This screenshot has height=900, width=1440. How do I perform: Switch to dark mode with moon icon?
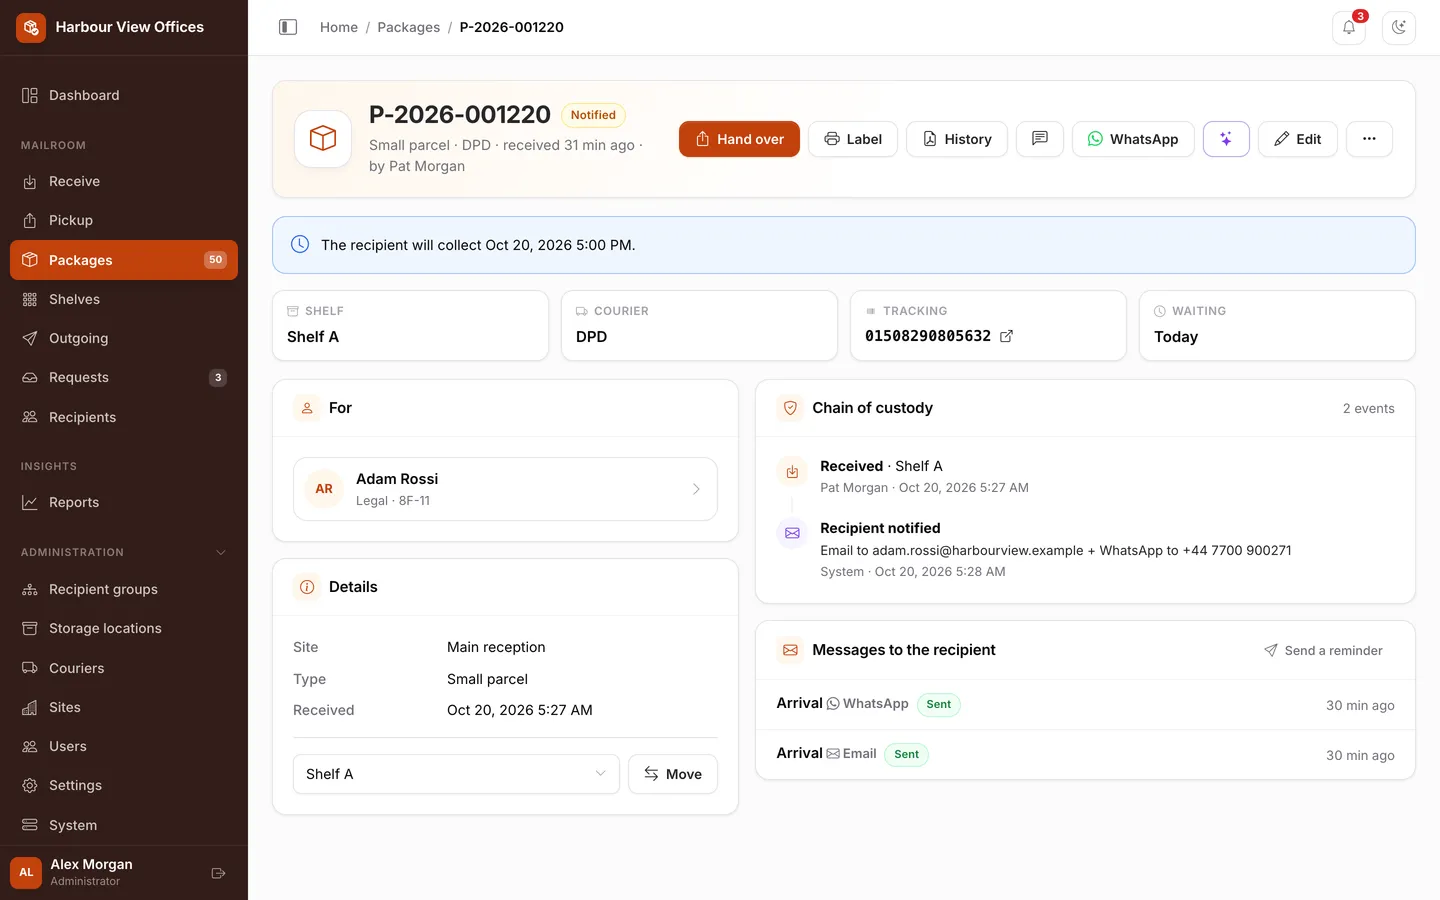pos(1399,27)
